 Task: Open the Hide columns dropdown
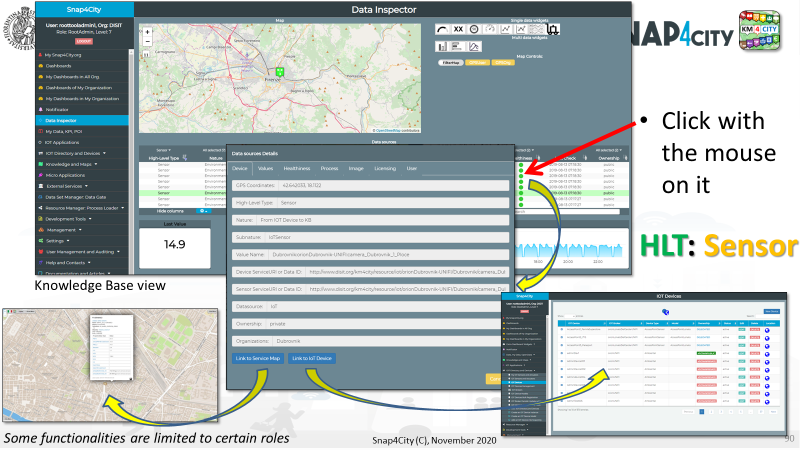point(203,211)
